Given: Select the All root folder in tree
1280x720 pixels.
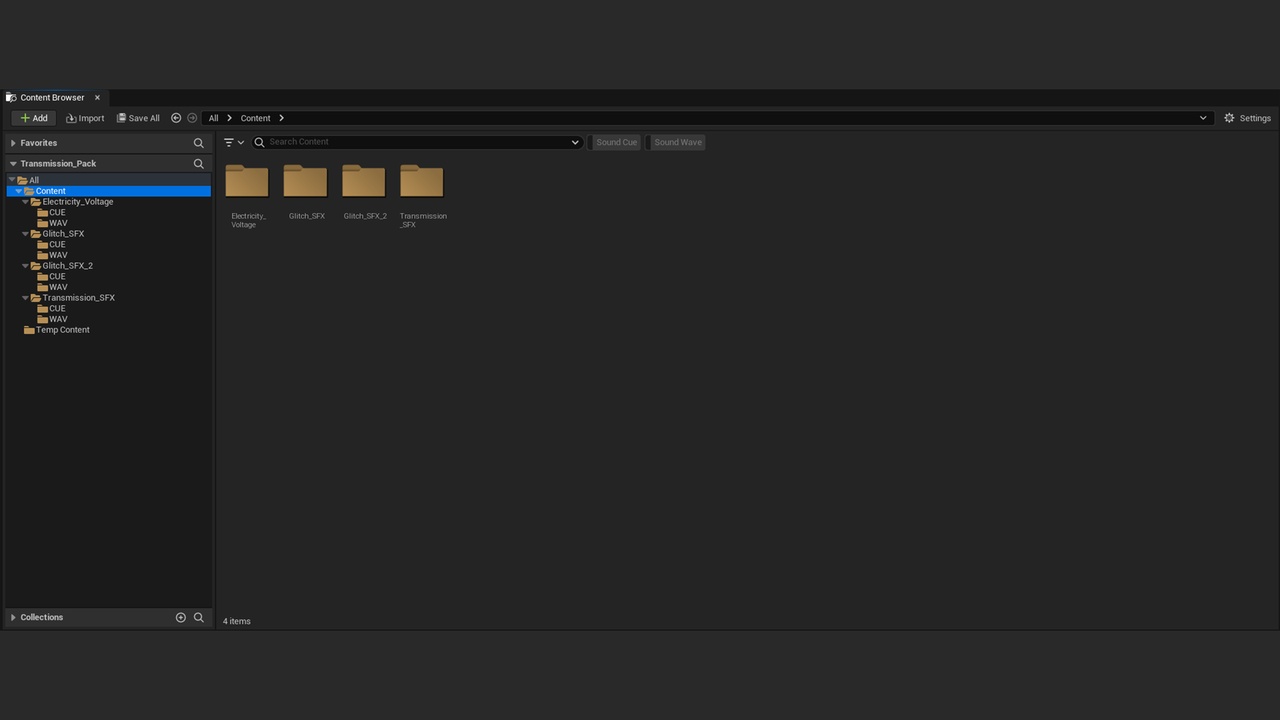Looking at the screenshot, I should [33, 181].
